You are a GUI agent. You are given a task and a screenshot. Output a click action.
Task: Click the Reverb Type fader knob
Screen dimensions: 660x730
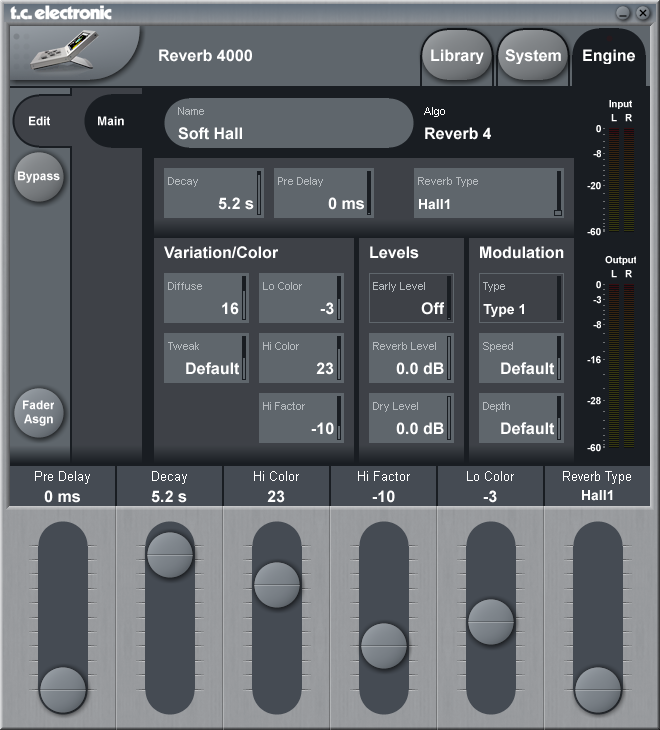click(x=598, y=690)
